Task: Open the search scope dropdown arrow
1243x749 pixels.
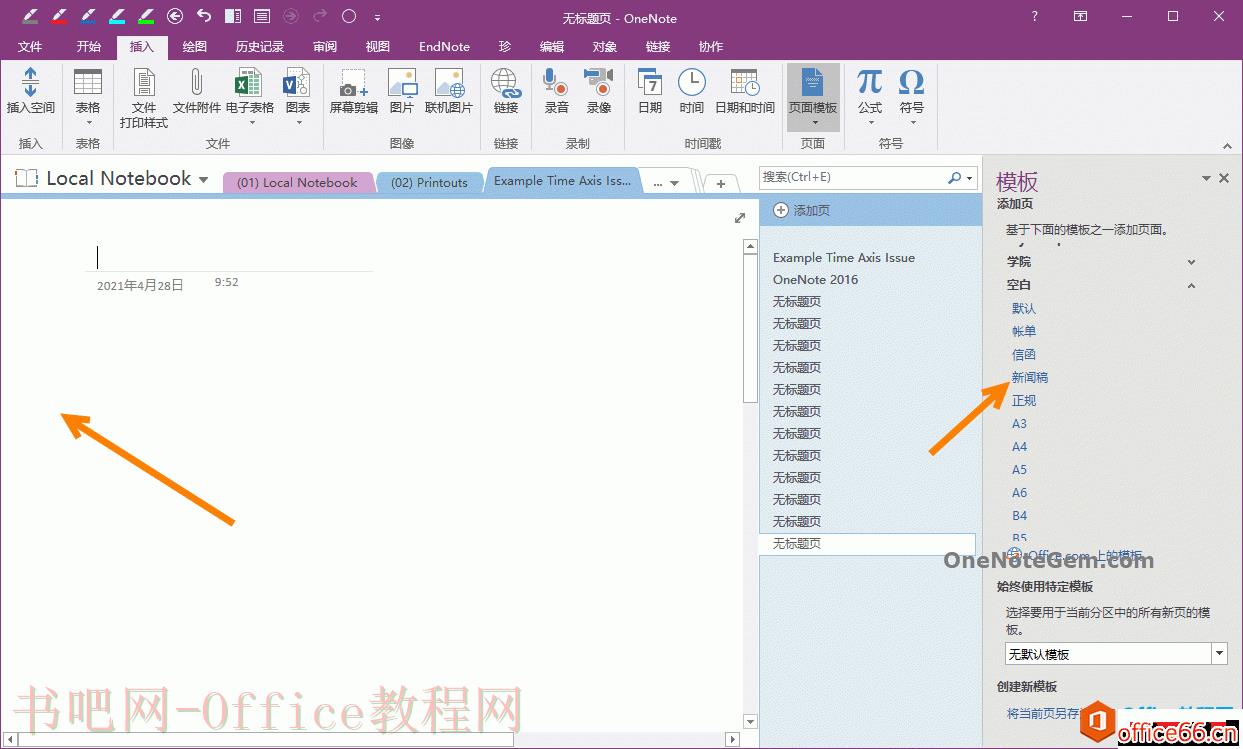Action: click(969, 177)
